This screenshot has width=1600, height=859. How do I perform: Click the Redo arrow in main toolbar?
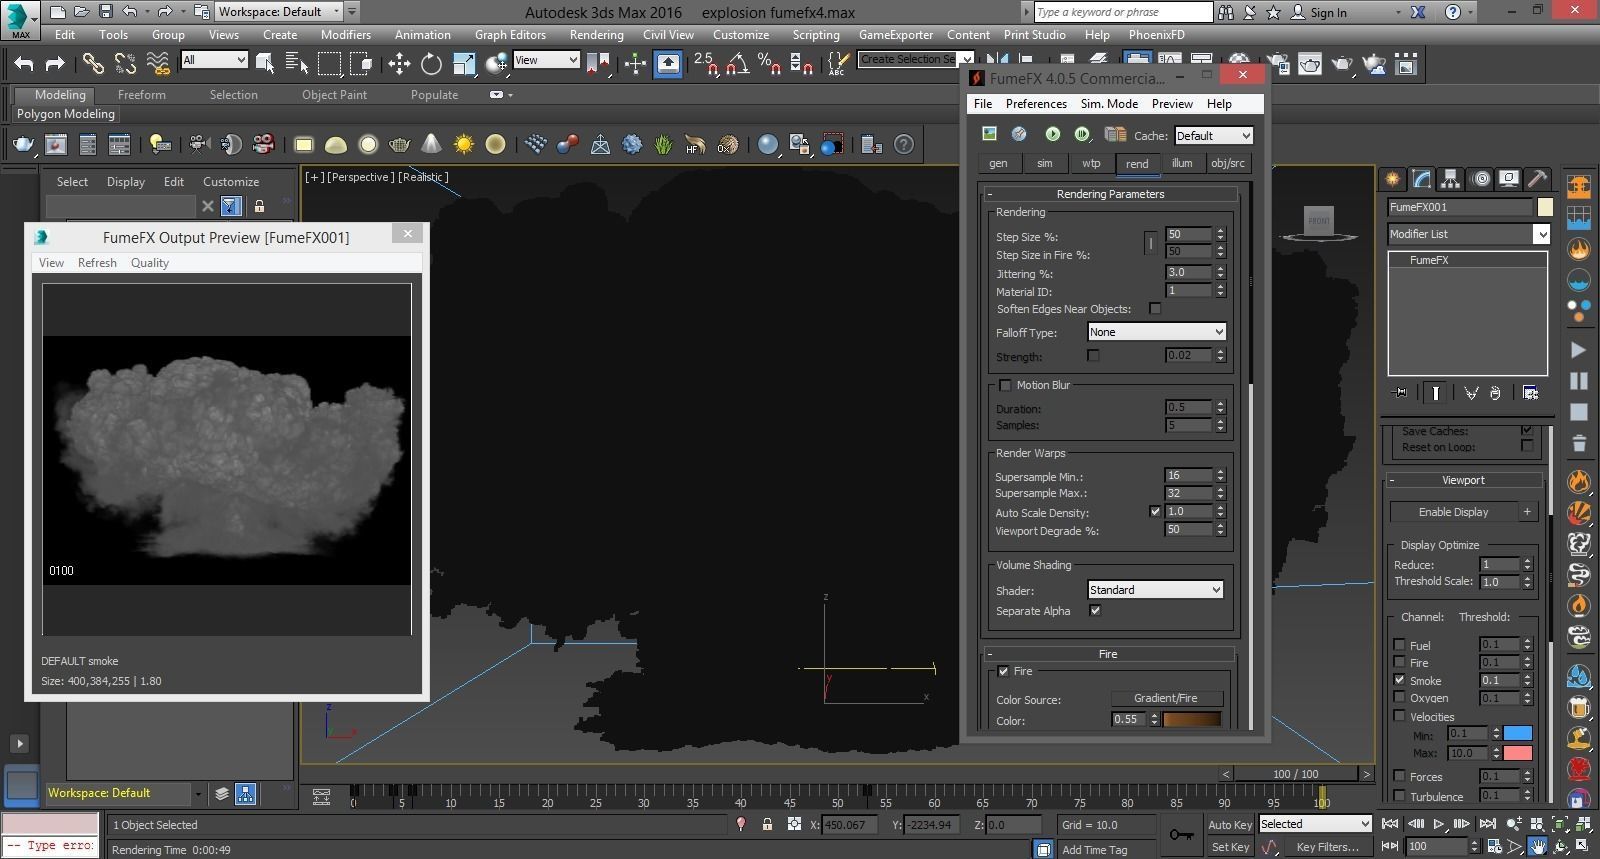55,64
